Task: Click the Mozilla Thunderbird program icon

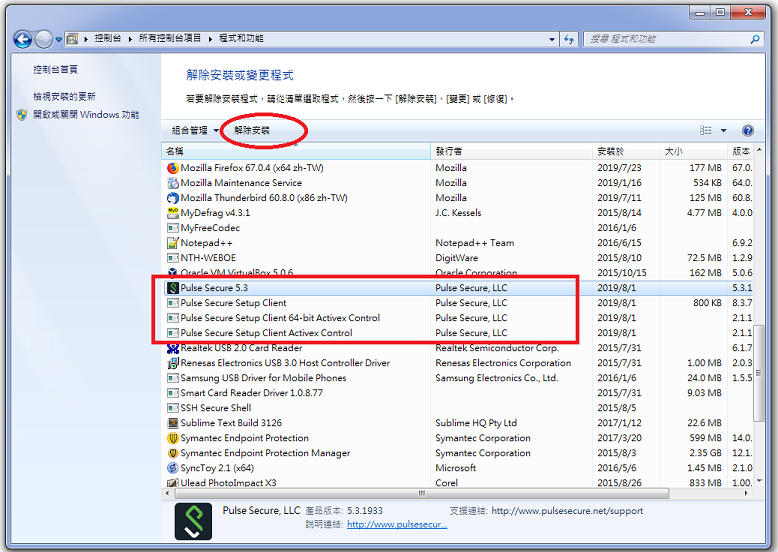Action: (172, 198)
